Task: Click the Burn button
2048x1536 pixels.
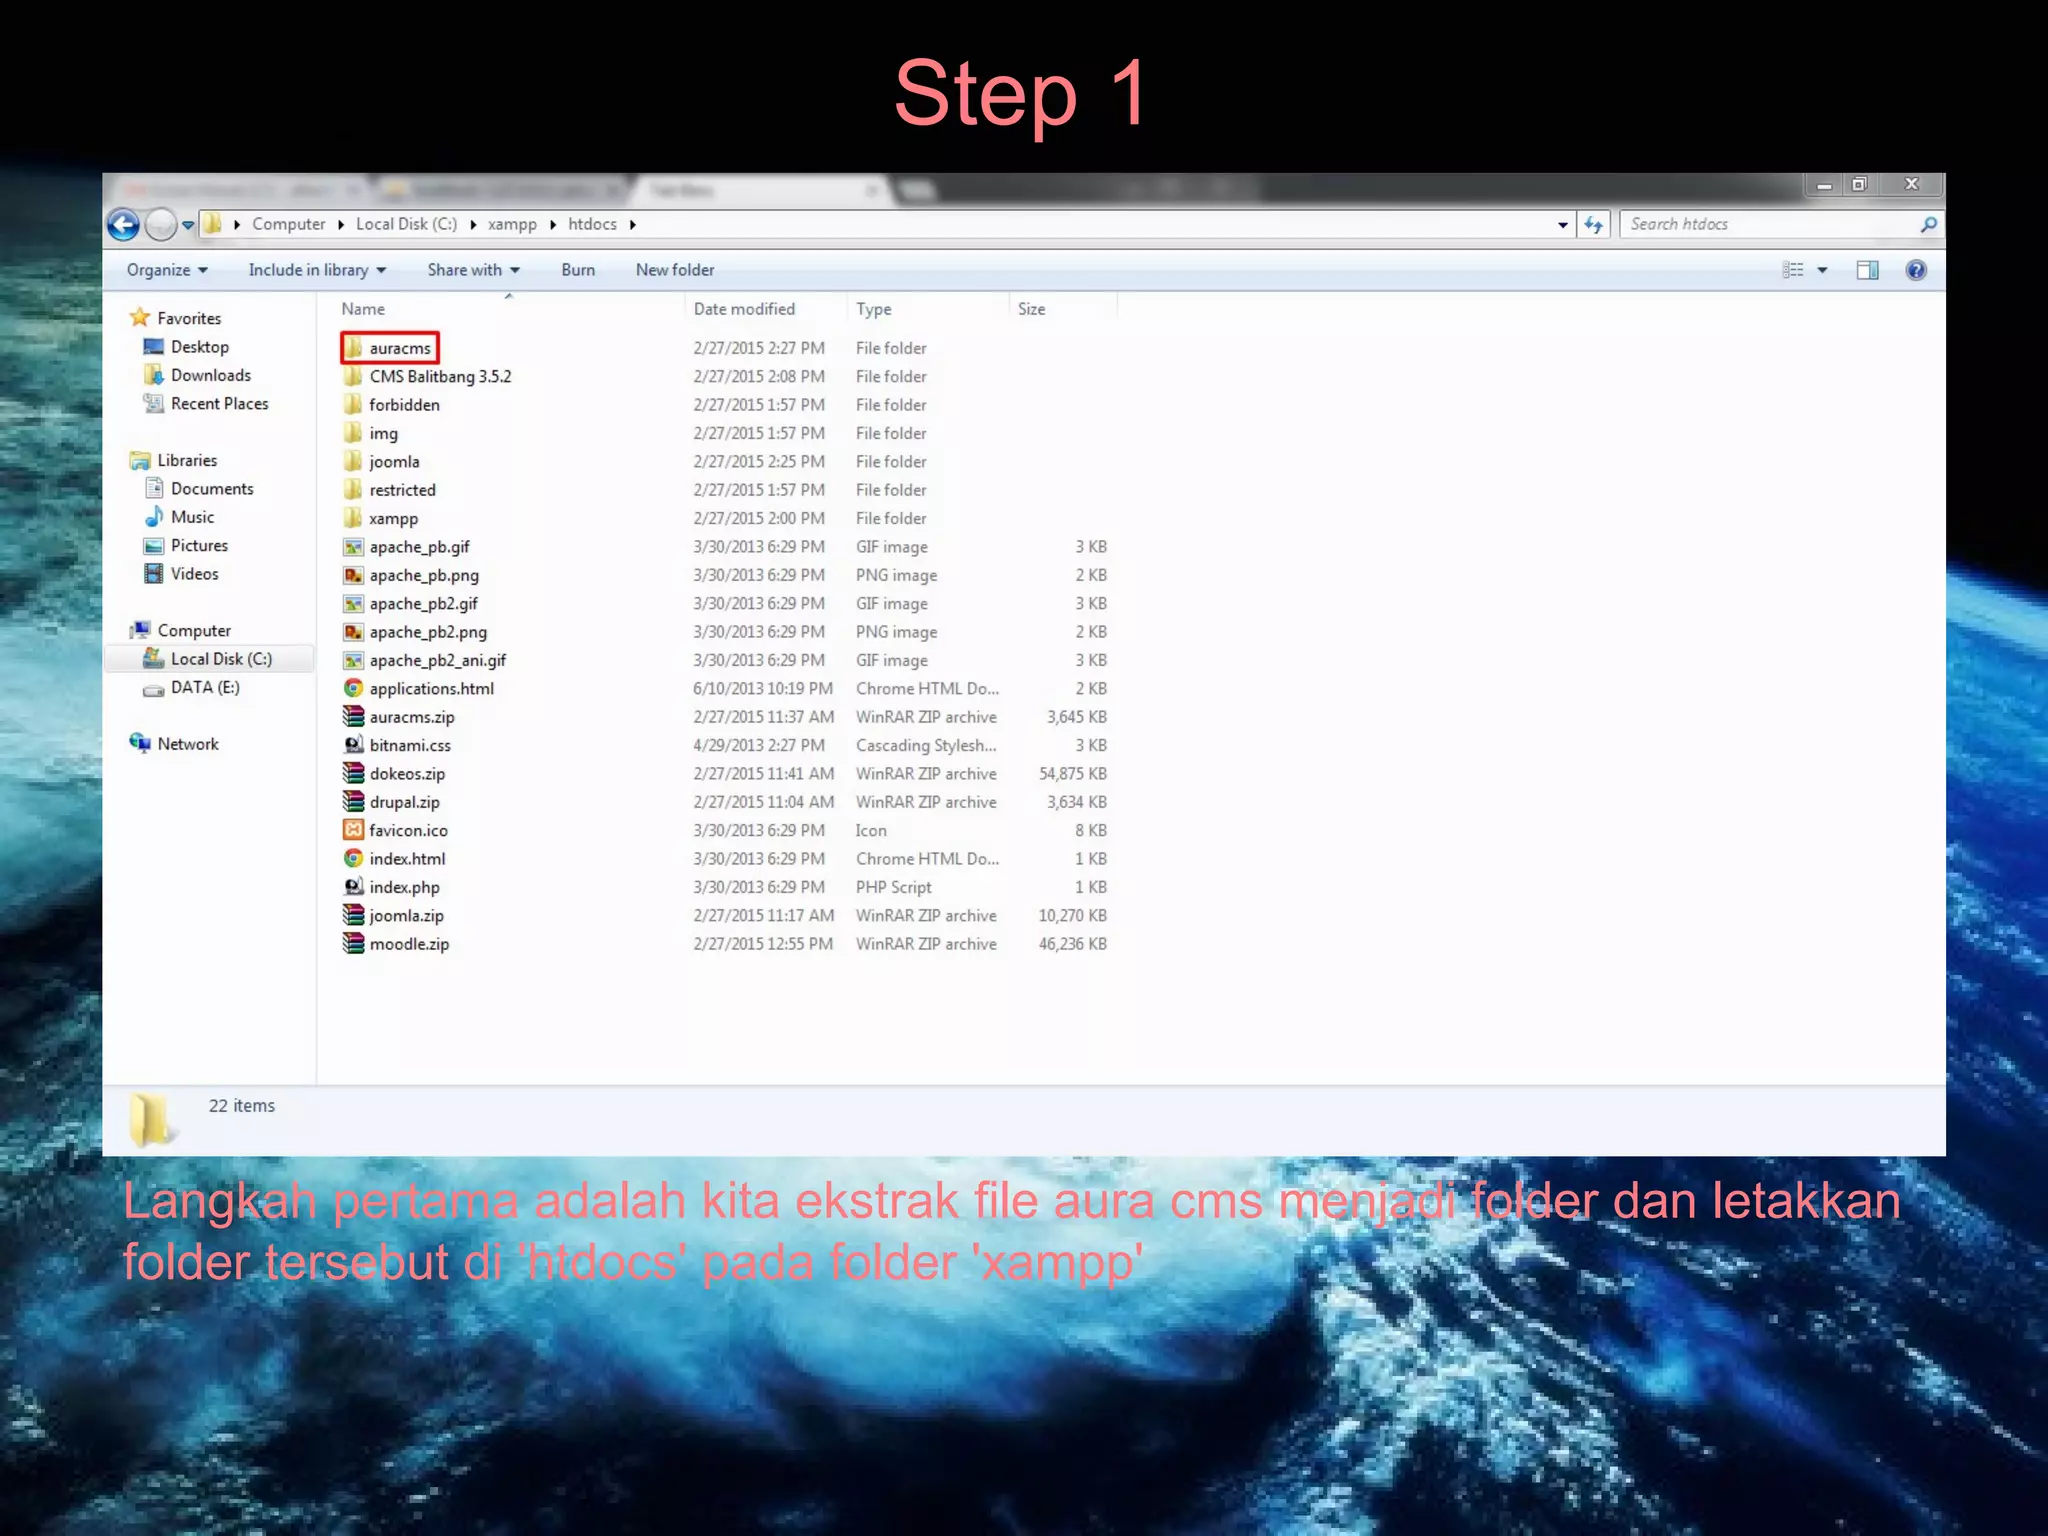Action: [x=578, y=270]
